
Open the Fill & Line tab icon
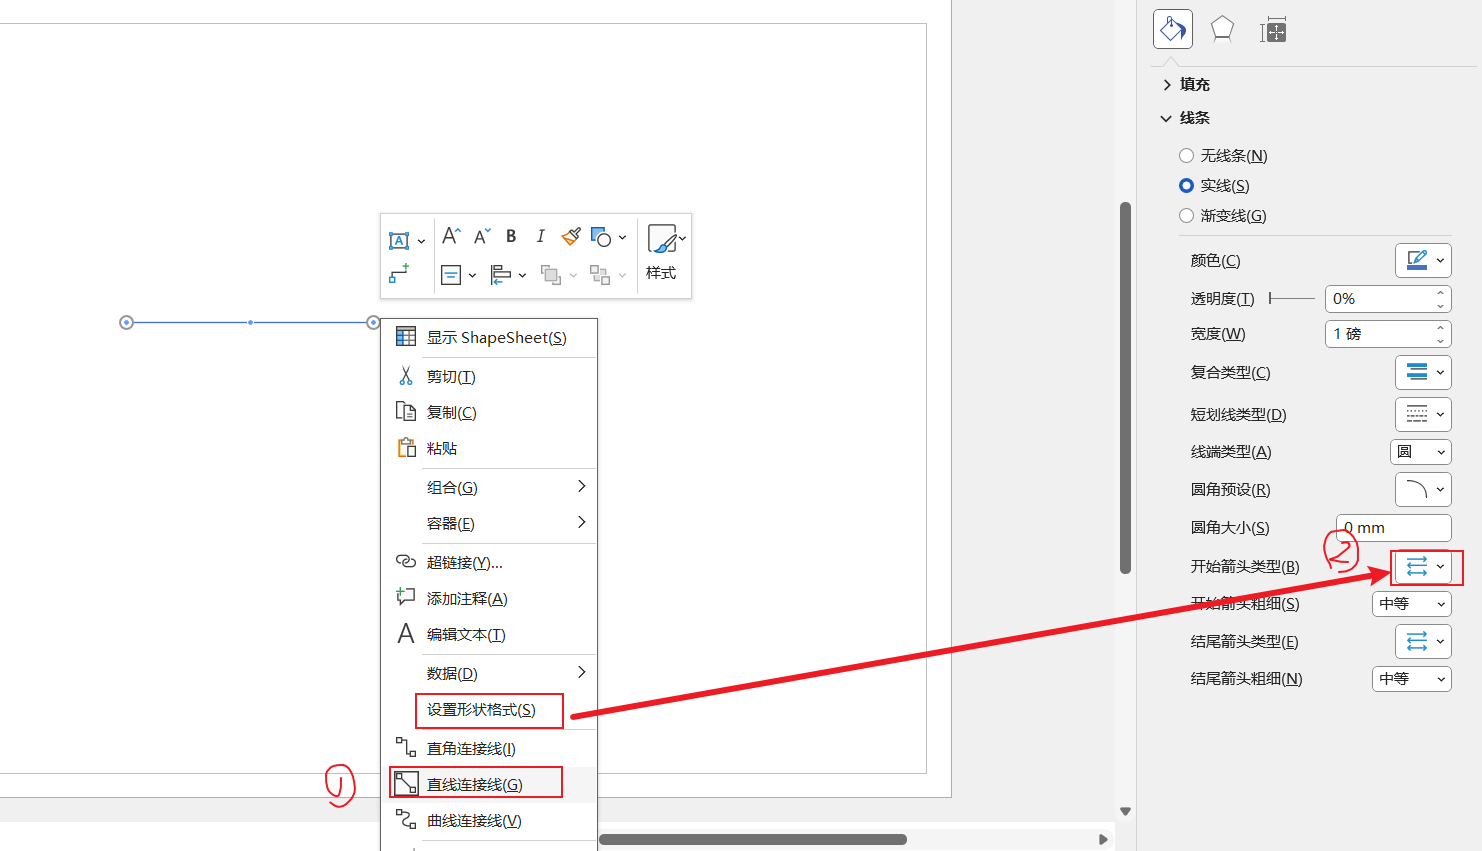(x=1172, y=29)
